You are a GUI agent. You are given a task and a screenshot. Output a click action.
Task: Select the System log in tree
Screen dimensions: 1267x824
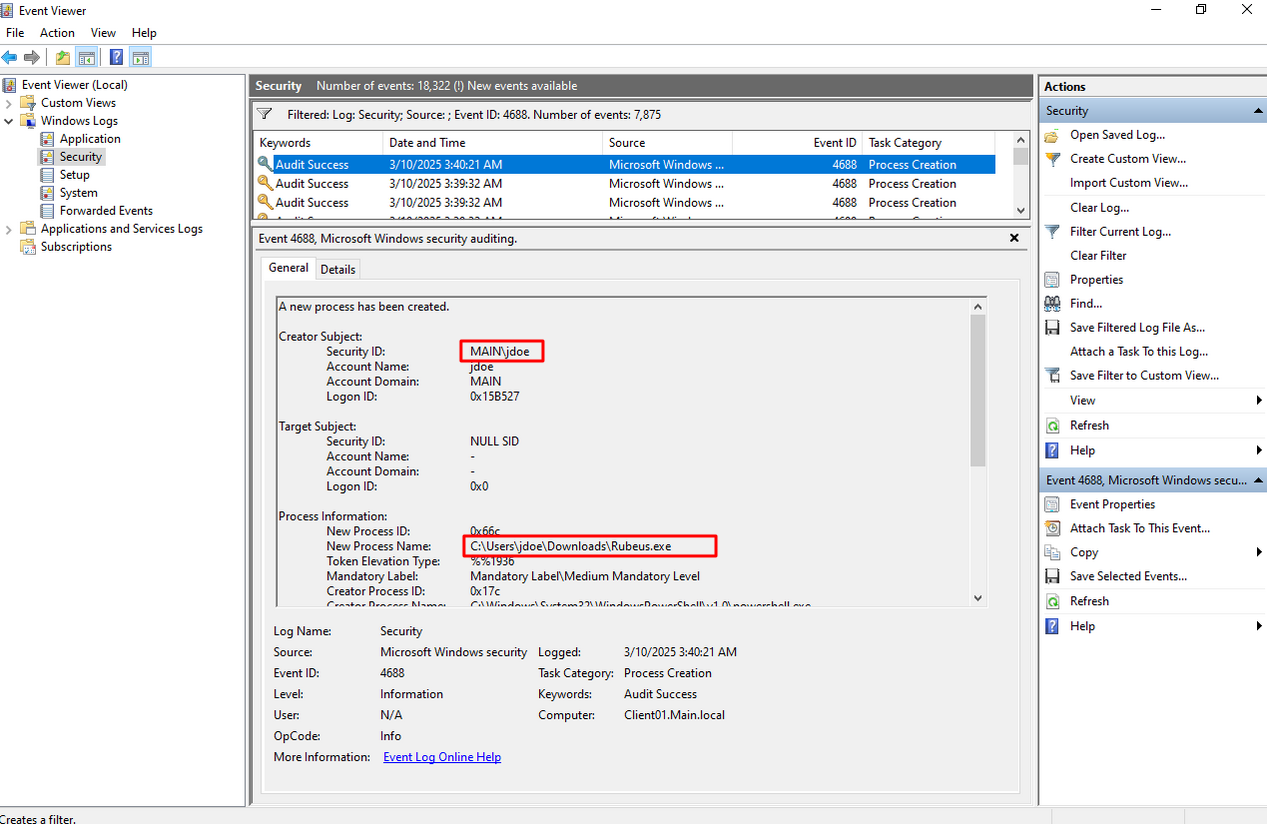point(78,193)
